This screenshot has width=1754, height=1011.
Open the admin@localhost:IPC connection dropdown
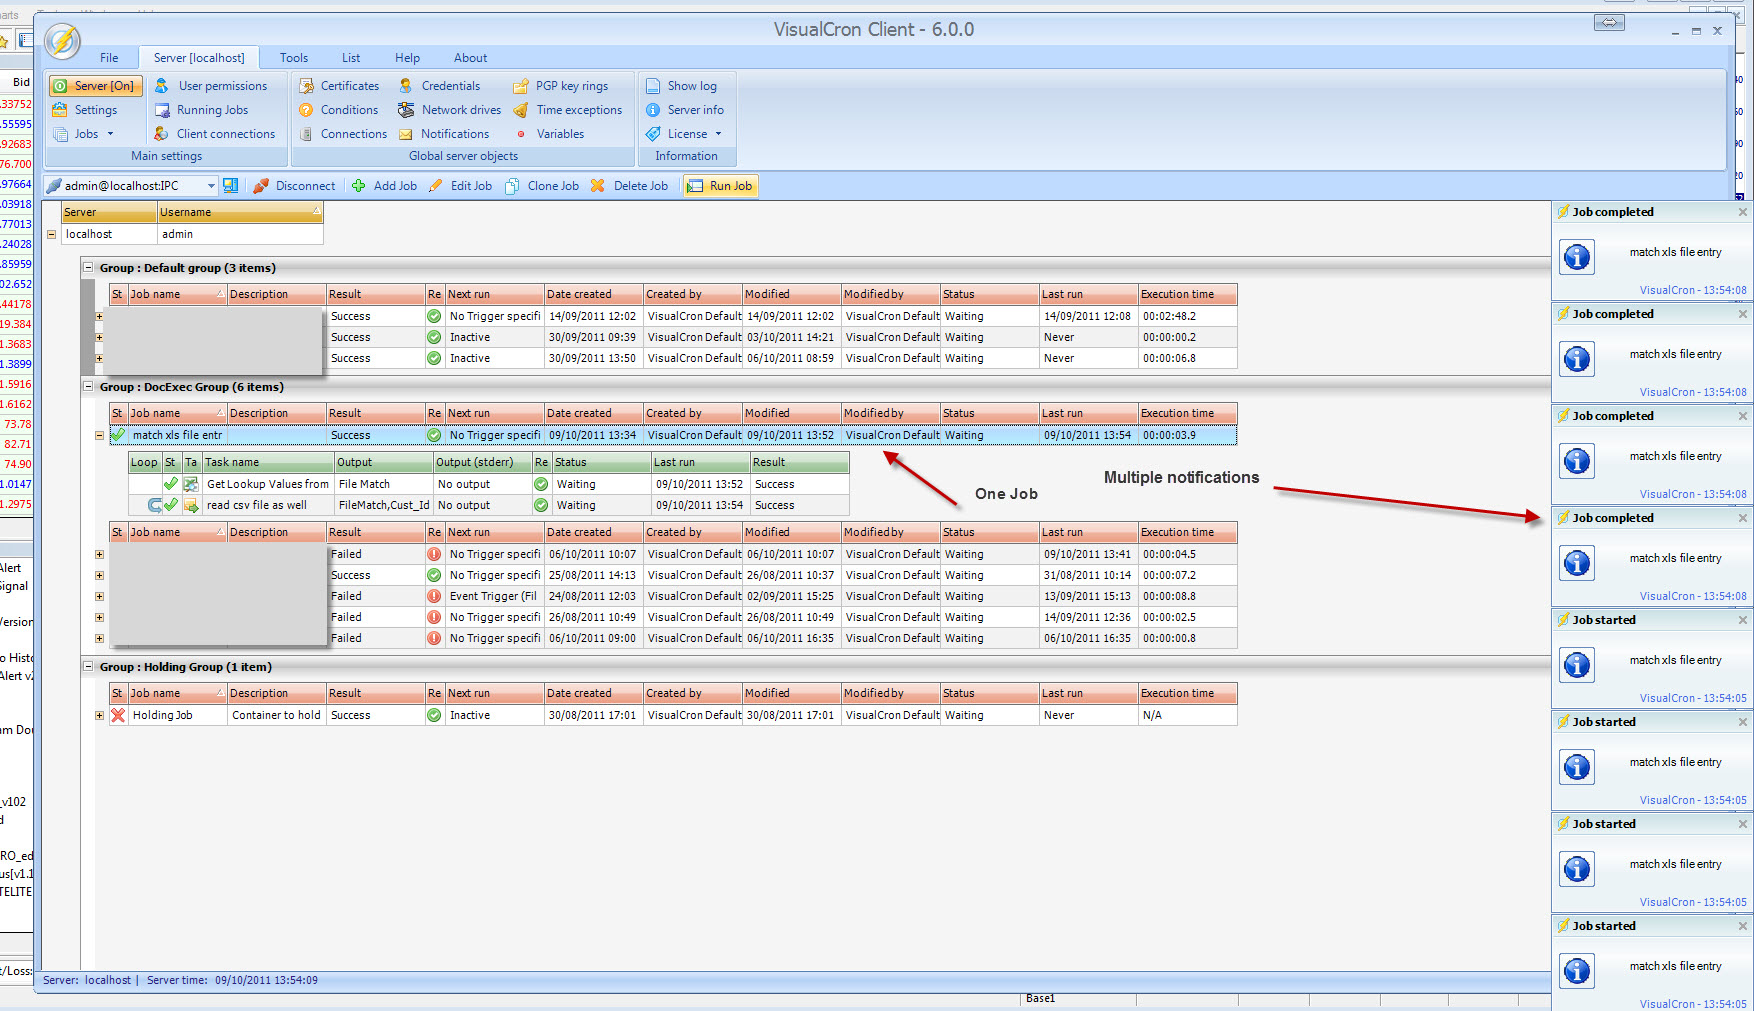(x=211, y=186)
